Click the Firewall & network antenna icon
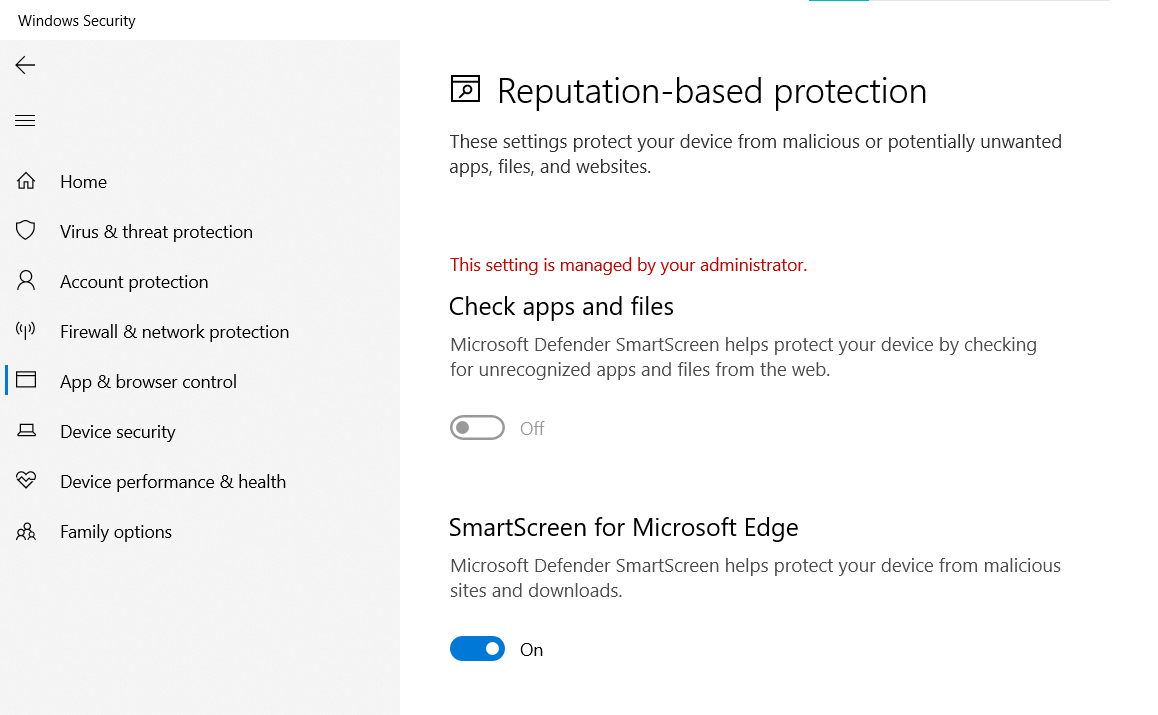The width and height of the screenshot is (1158, 715). coord(26,331)
